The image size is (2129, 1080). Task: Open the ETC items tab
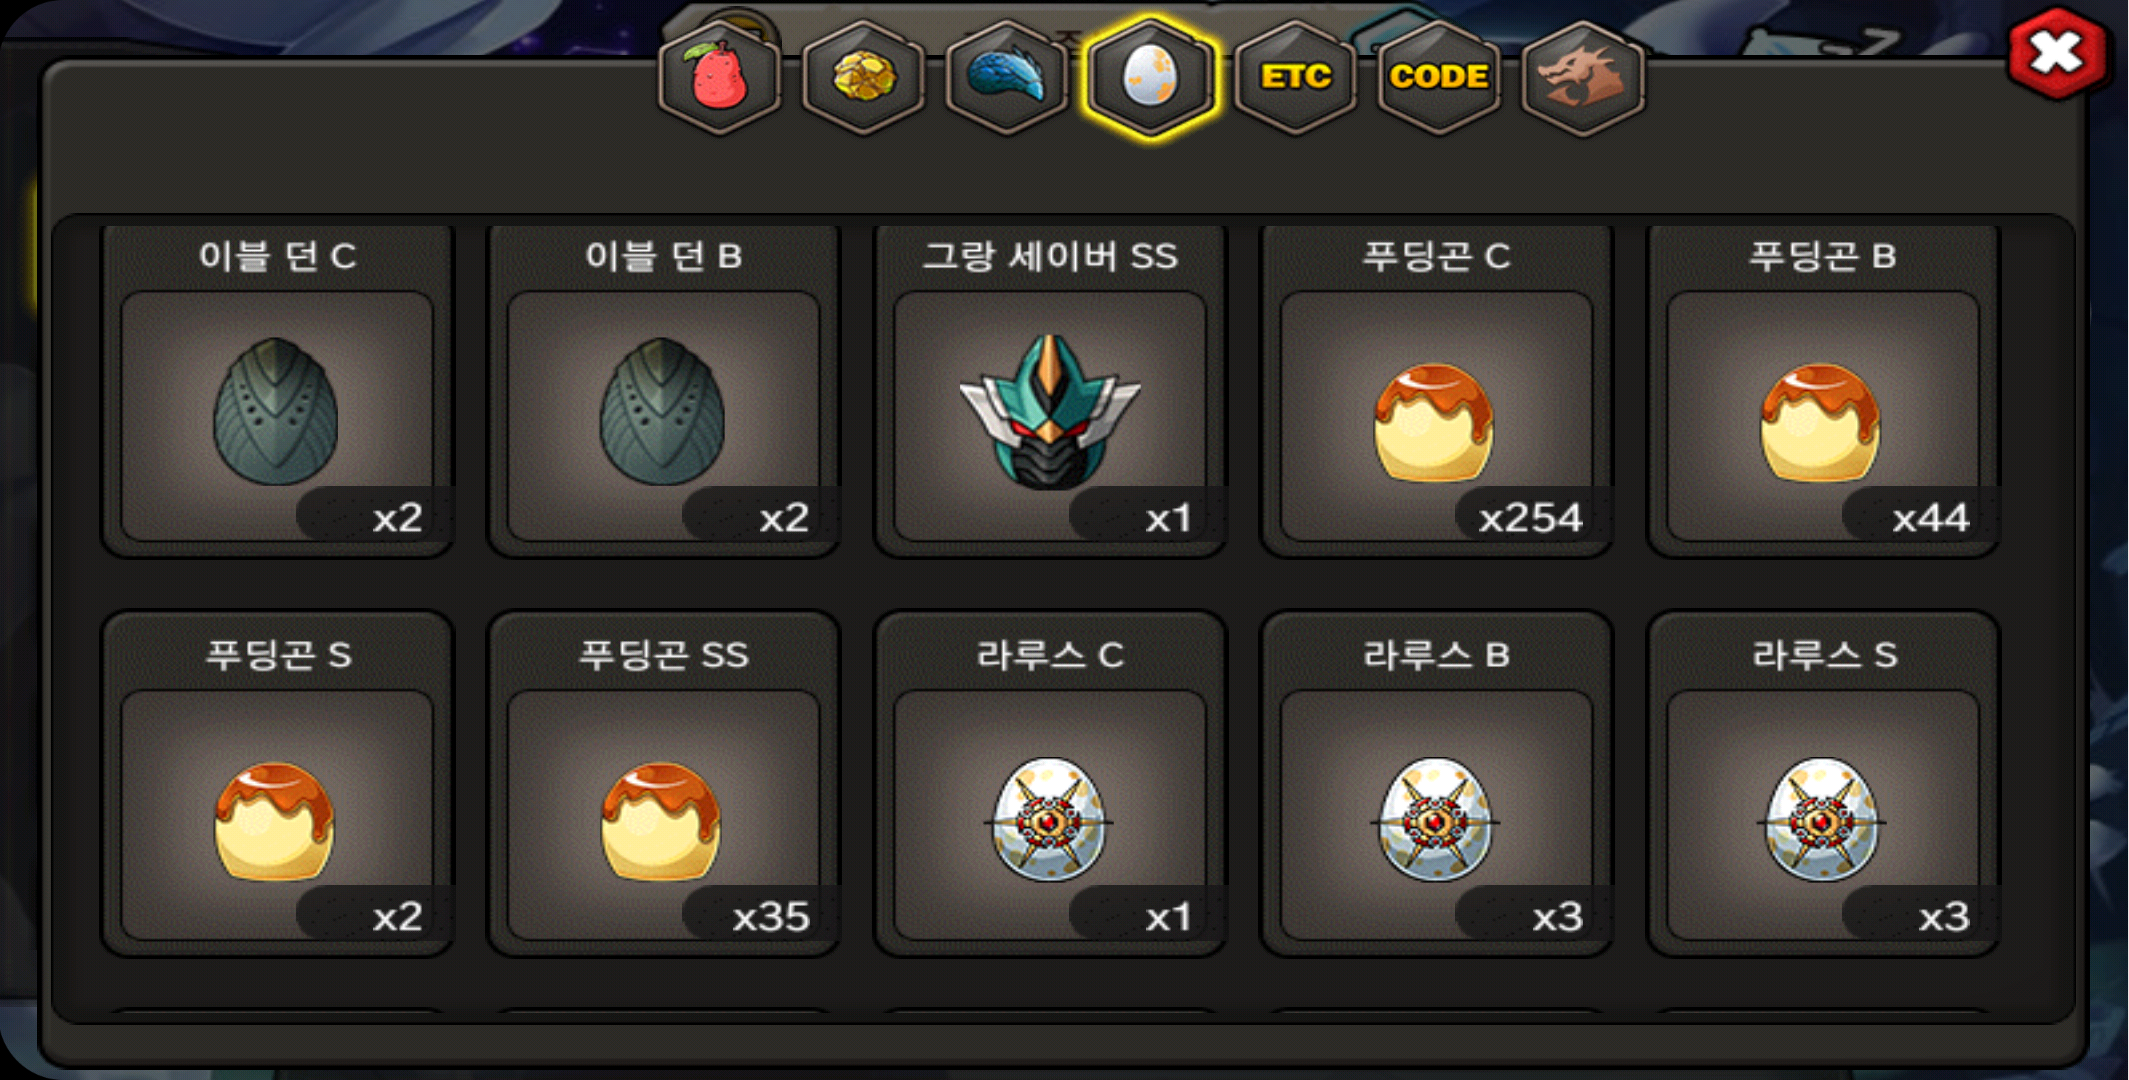pos(1295,77)
